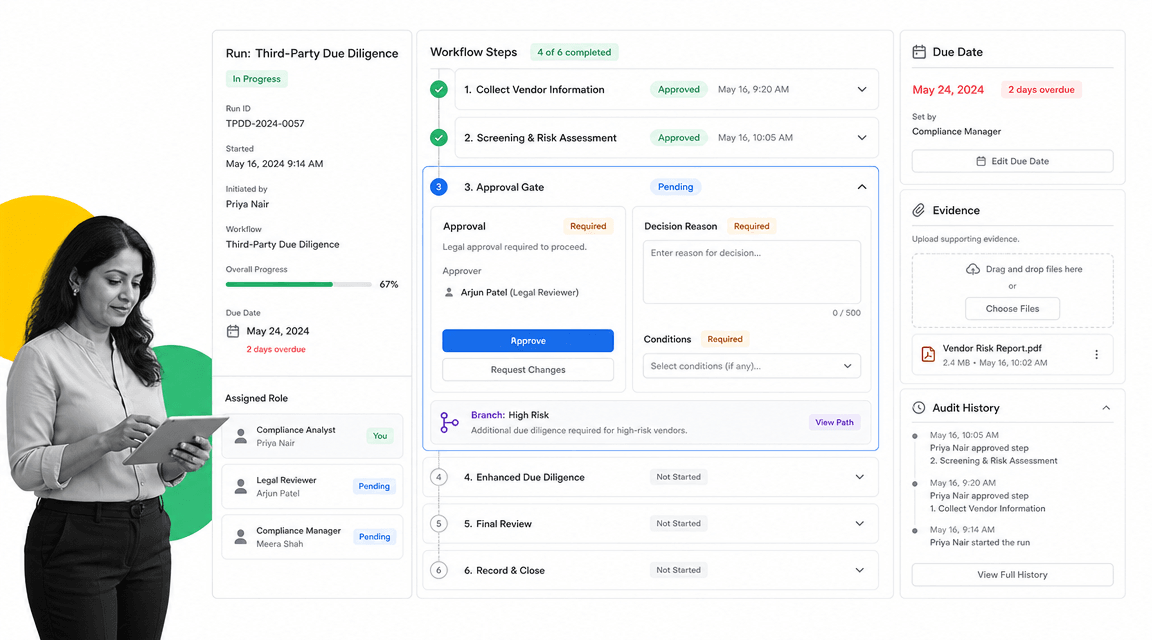Click the Choose Files button
Image resolution: width=1152 pixels, height=640 pixels.
point(1012,309)
